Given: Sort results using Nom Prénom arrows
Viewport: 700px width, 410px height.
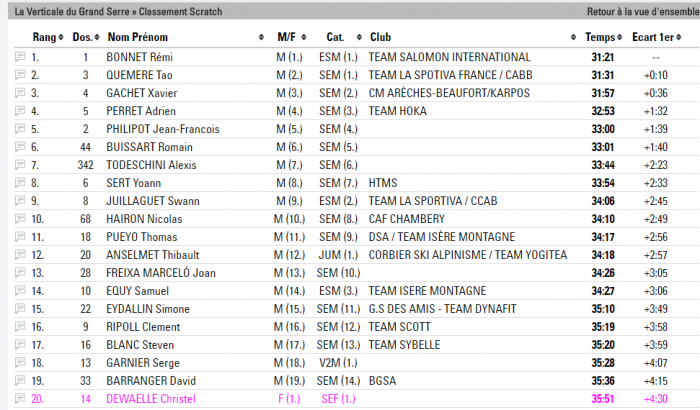Looking at the screenshot, I should (x=261, y=37).
